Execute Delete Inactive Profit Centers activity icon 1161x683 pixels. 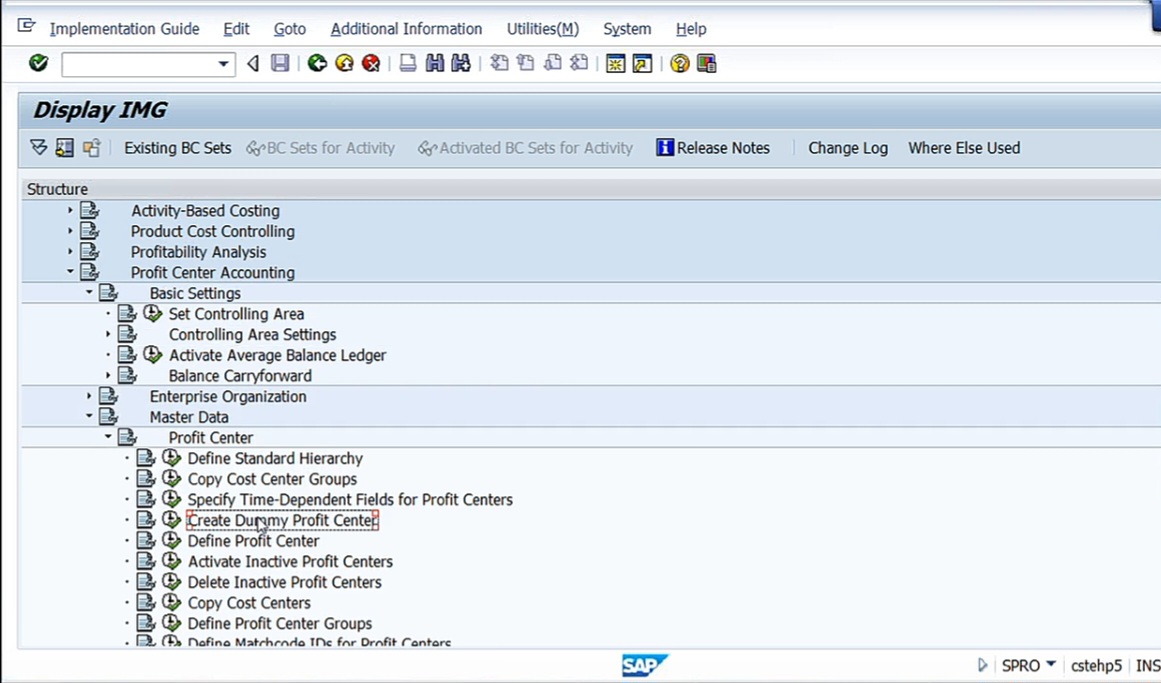point(171,582)
